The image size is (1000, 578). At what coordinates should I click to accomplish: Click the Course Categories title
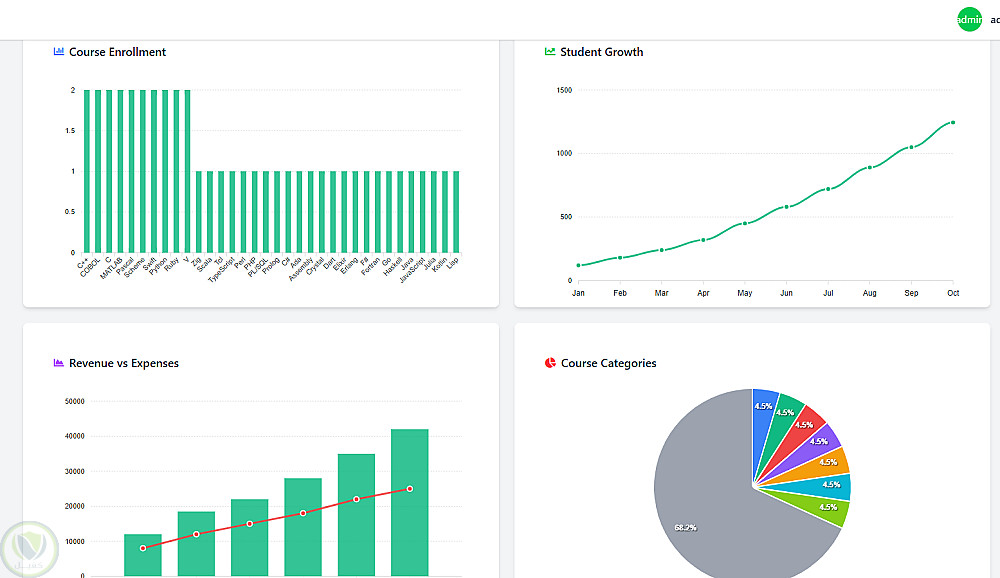coord(608,363)
